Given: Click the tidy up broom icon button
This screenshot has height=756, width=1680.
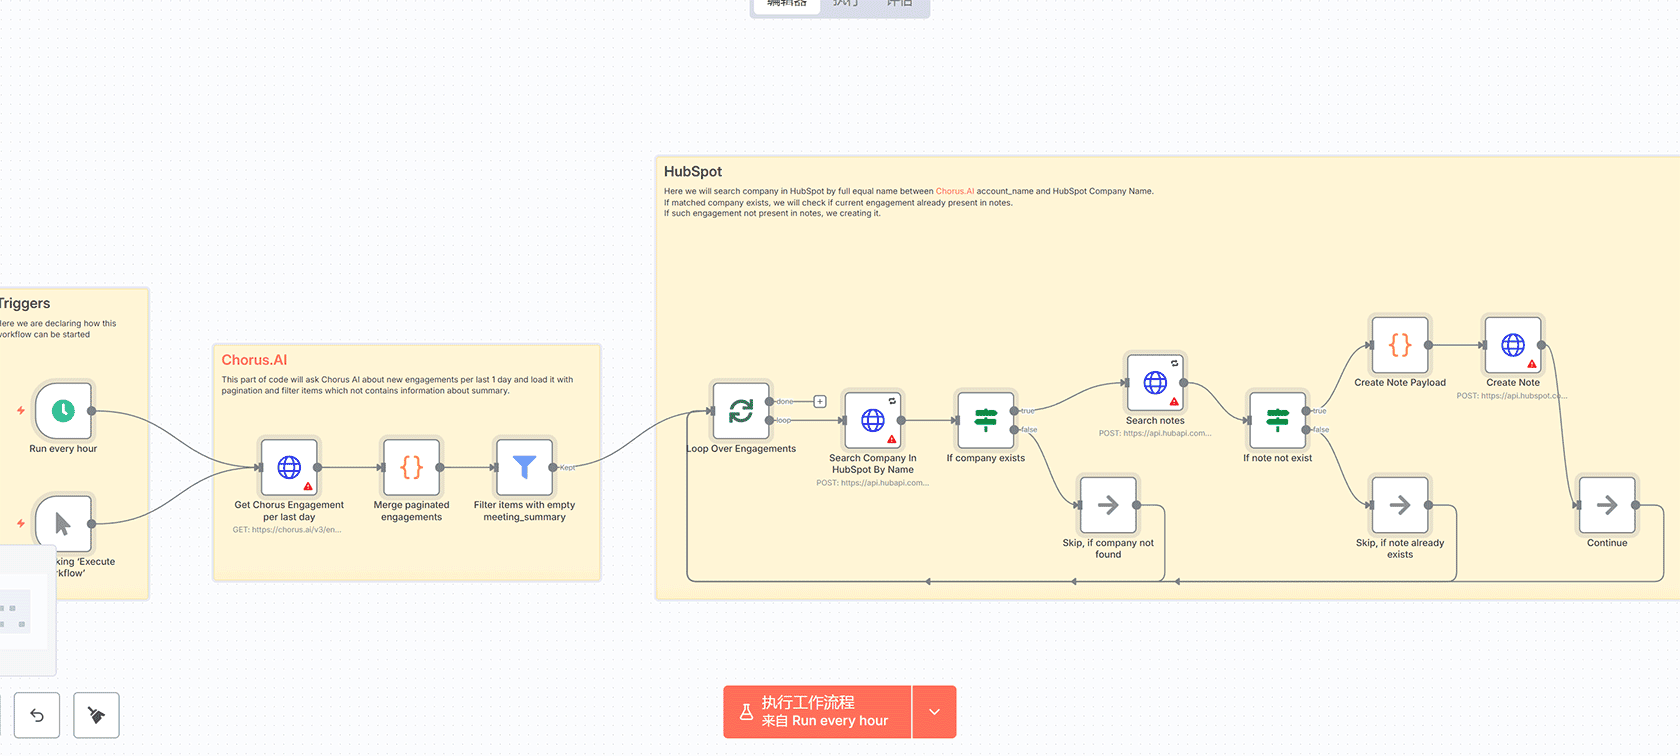Looking at the screenshot, I should (97, 715).
